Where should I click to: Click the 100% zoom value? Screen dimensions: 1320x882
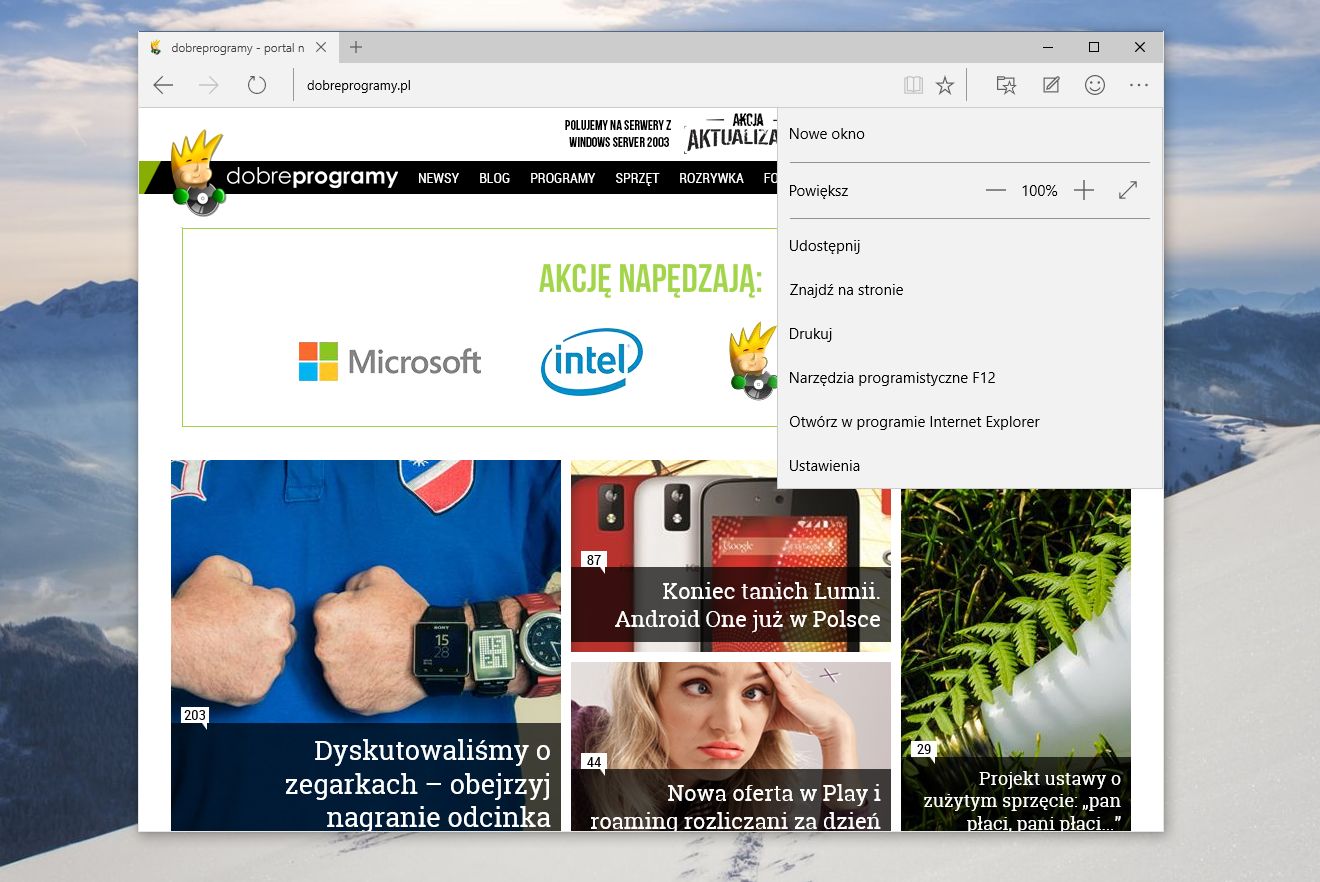1039,190
